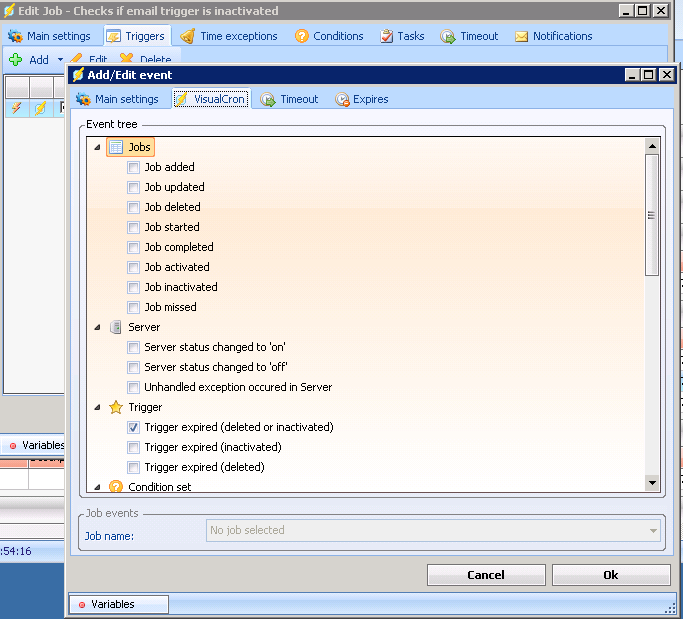Image resolution: width=683 pixels, height=619 pixels.
Task: Click the Expires clock icon
Action: pos(342,99)
